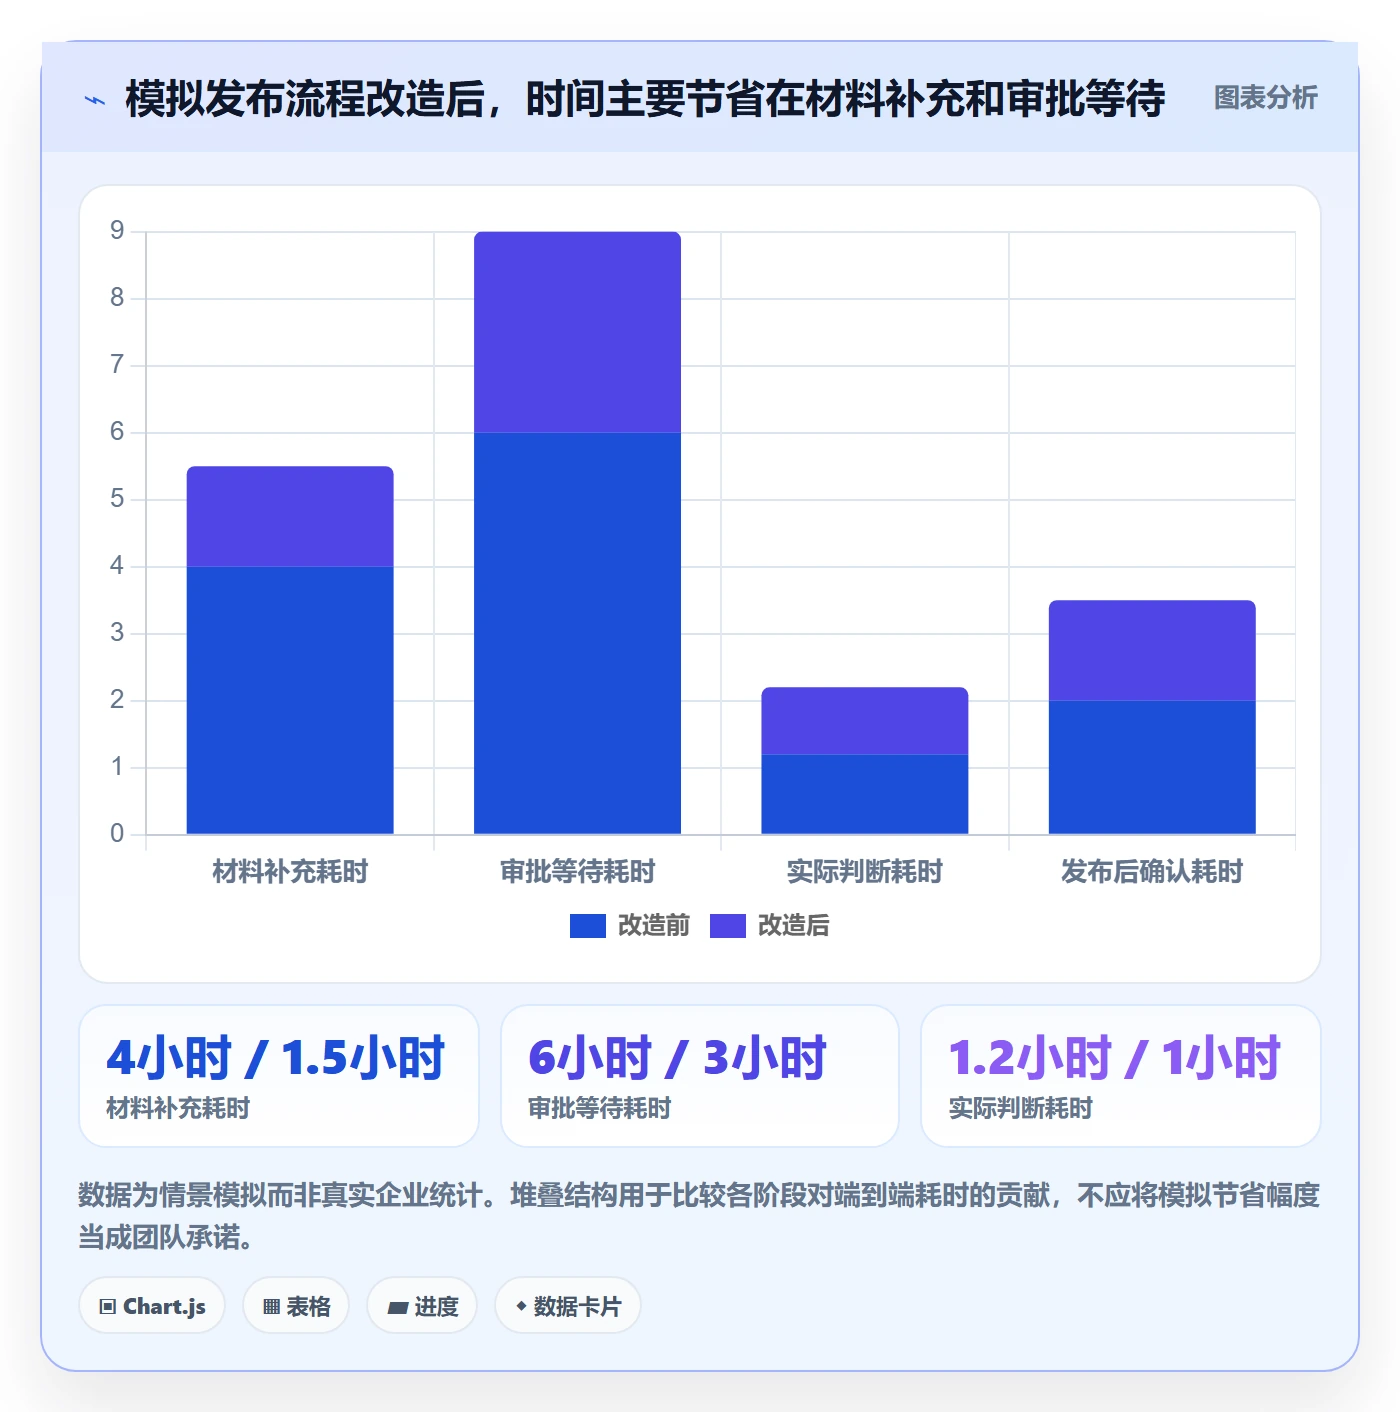Click the 发布后确认耗时 x-axis label
The image size is (1400, 1412).
pos(1152,872)
